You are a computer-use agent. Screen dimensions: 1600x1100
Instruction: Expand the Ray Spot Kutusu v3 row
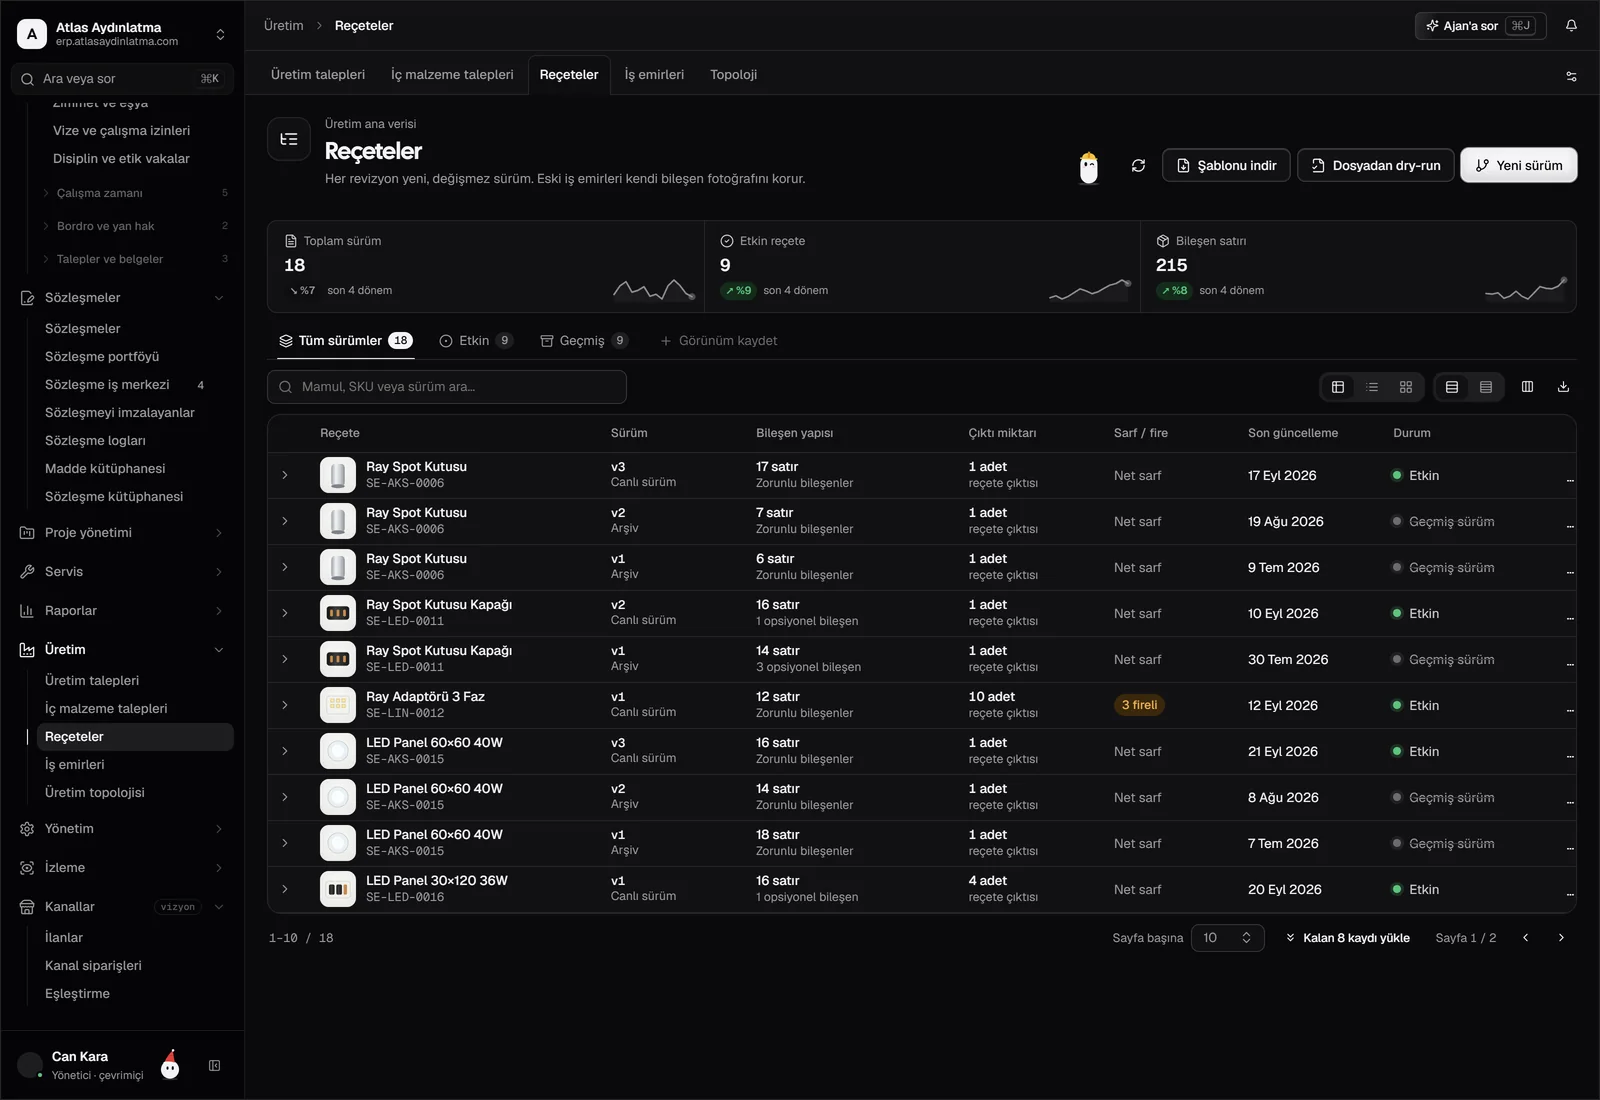285,475
